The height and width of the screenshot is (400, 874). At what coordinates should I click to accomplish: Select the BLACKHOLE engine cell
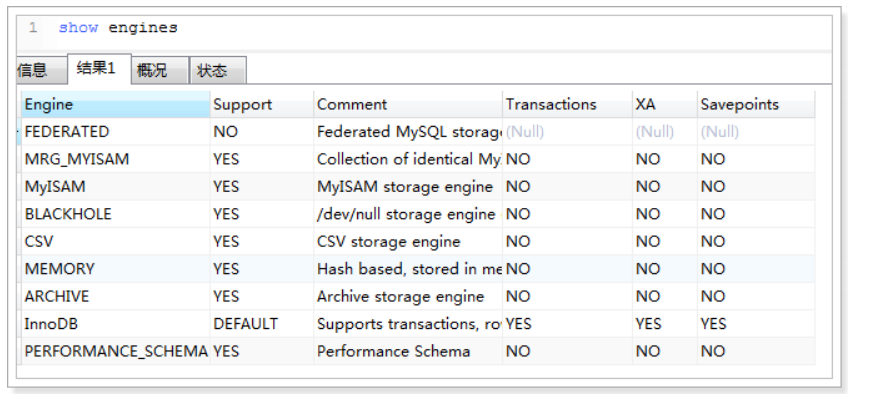tap(116, 214)
